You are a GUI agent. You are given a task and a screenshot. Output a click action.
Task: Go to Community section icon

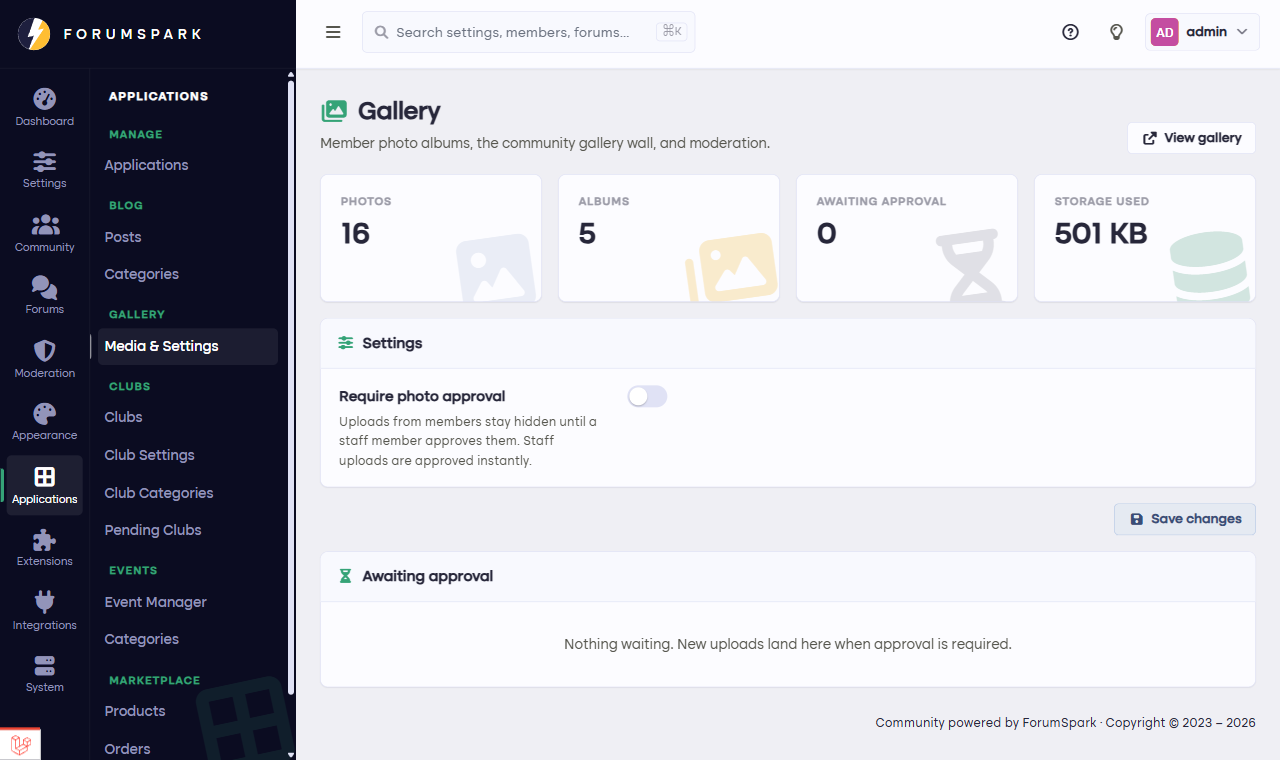click(x=45, y=225)
